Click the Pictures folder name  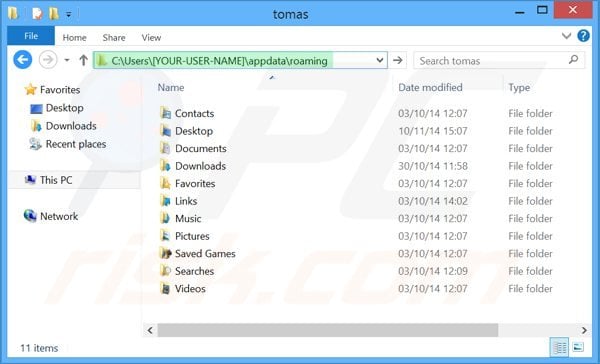tap(192, 236)
